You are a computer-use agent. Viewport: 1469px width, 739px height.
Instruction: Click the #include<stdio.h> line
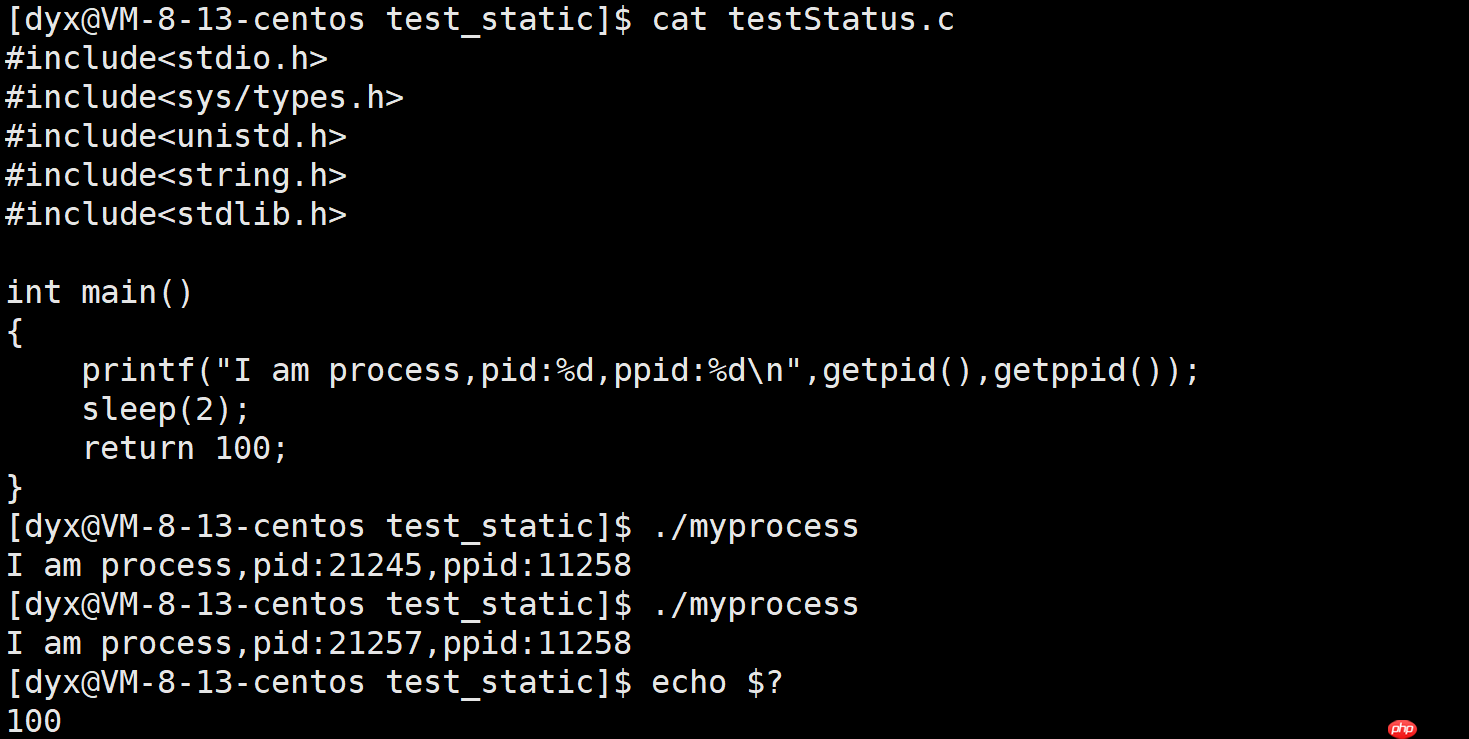point(167,58)
